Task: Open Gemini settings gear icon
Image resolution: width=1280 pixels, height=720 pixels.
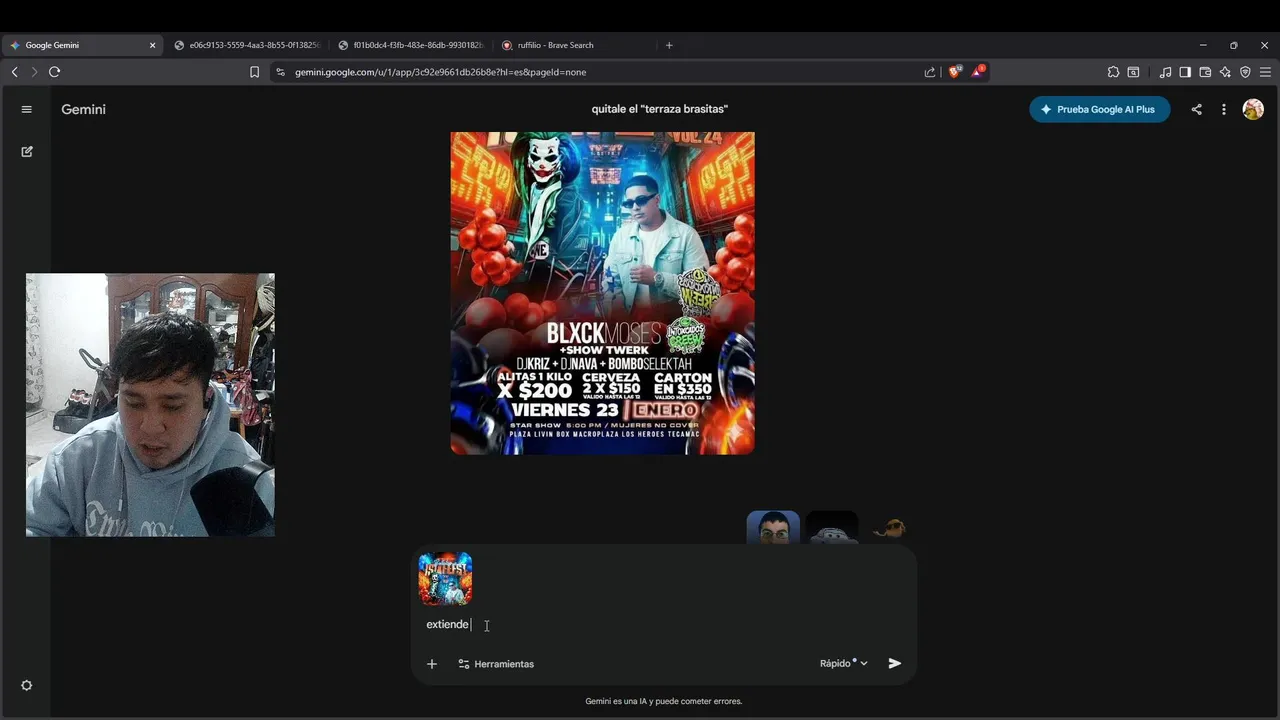Action: tap(27, 686)
